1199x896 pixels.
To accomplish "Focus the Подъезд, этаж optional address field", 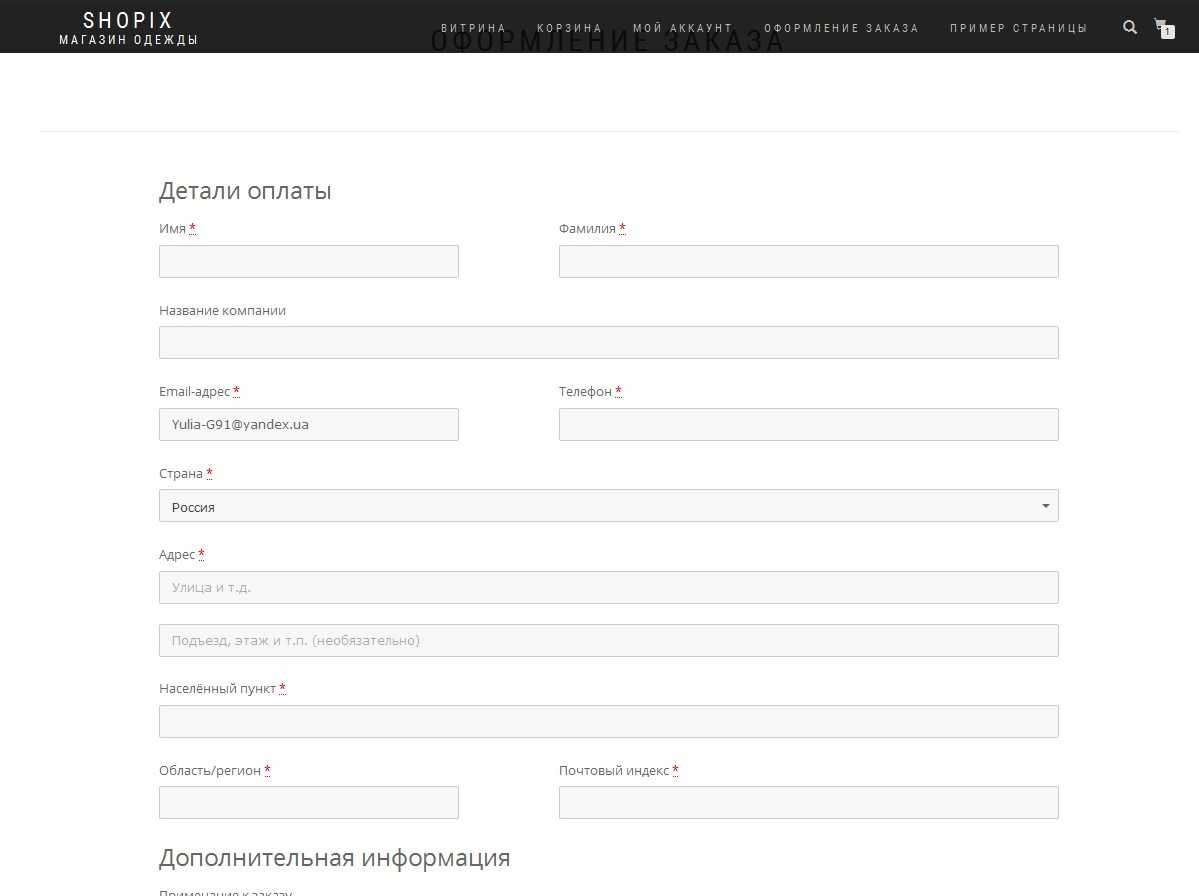I will [608, 641].
